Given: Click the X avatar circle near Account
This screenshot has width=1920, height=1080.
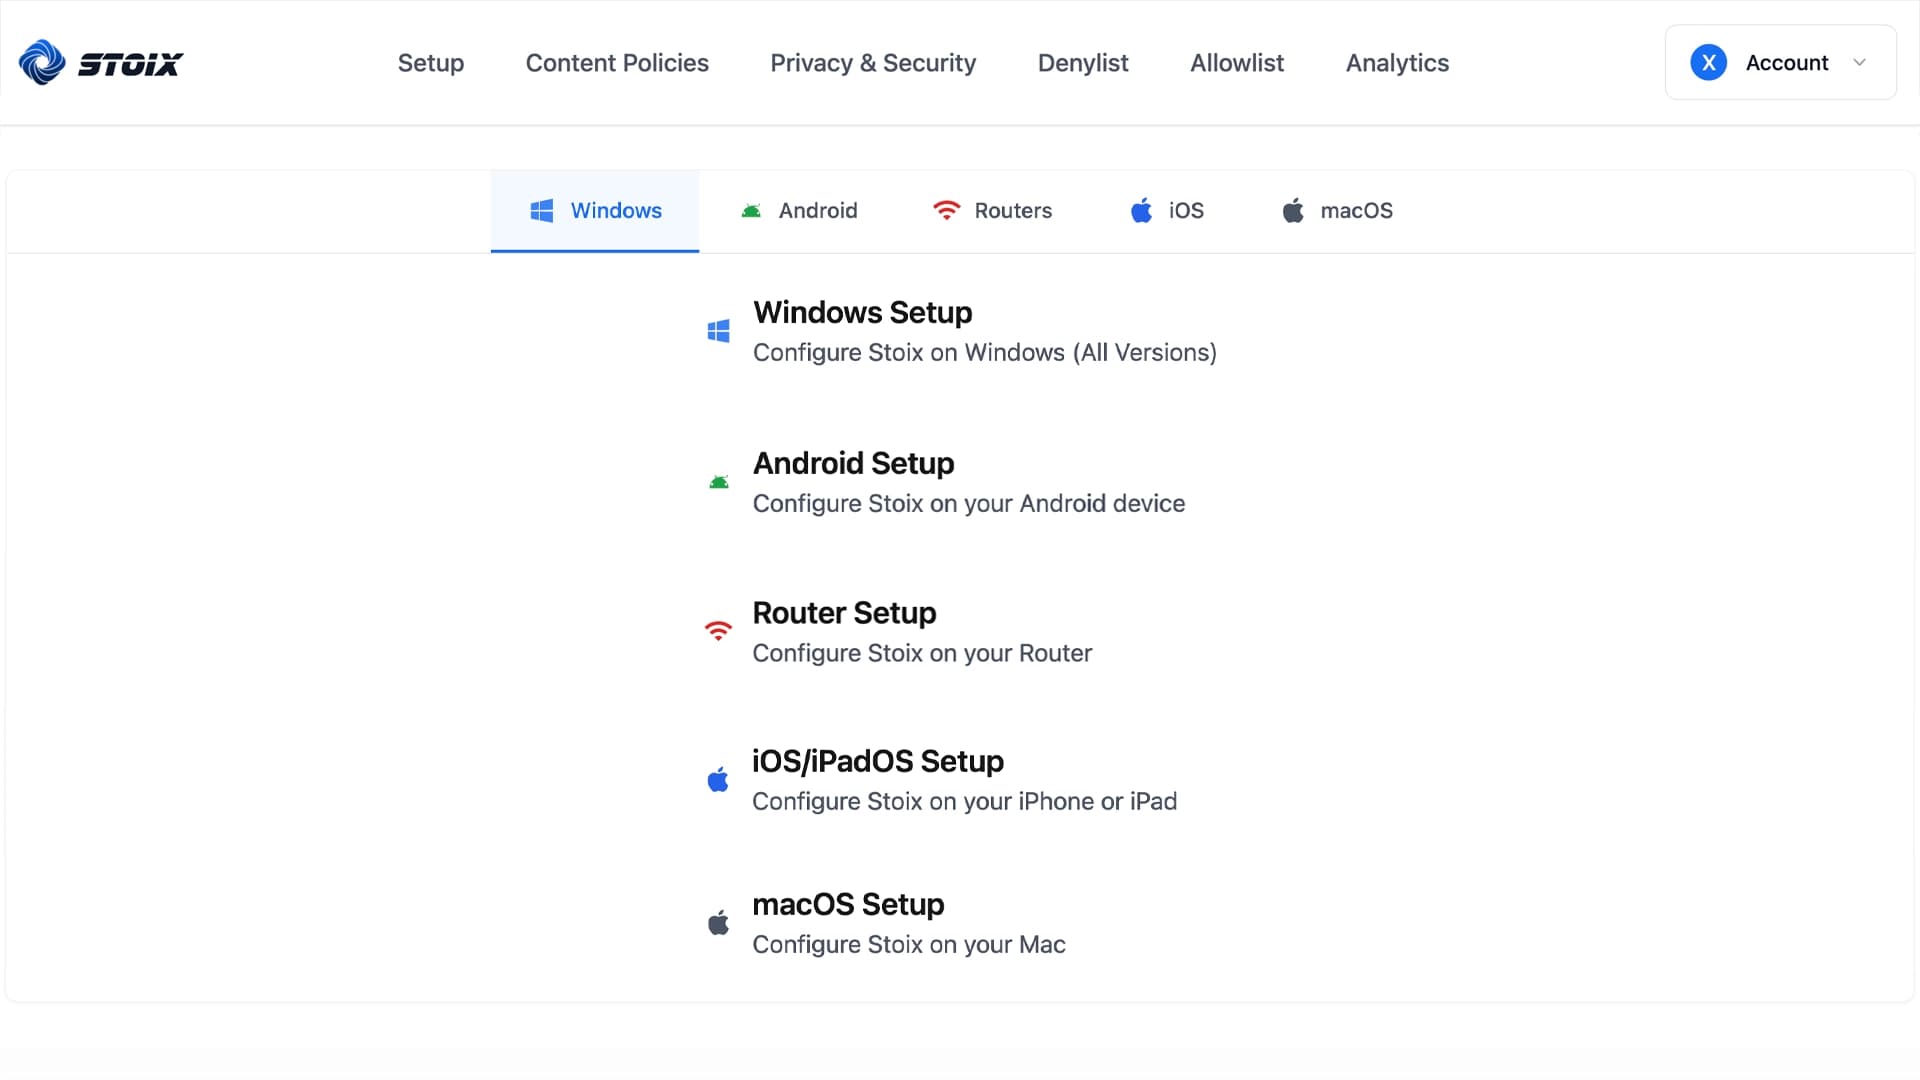Looking at the screenshot, I should click(x=1709, y=61).
